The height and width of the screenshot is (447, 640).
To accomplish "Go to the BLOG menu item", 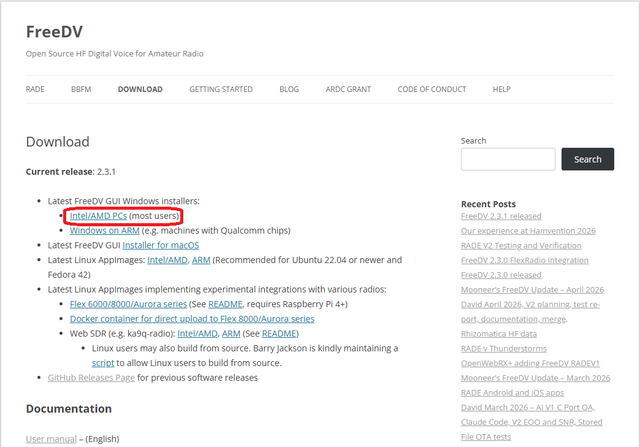I will [x=289, y=89].
